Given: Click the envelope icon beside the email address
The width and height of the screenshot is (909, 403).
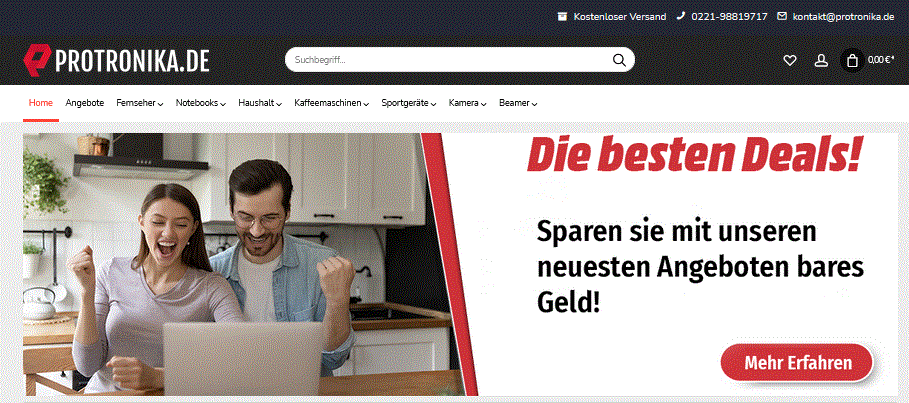Looking at the screenshot, I should [783, 16].
